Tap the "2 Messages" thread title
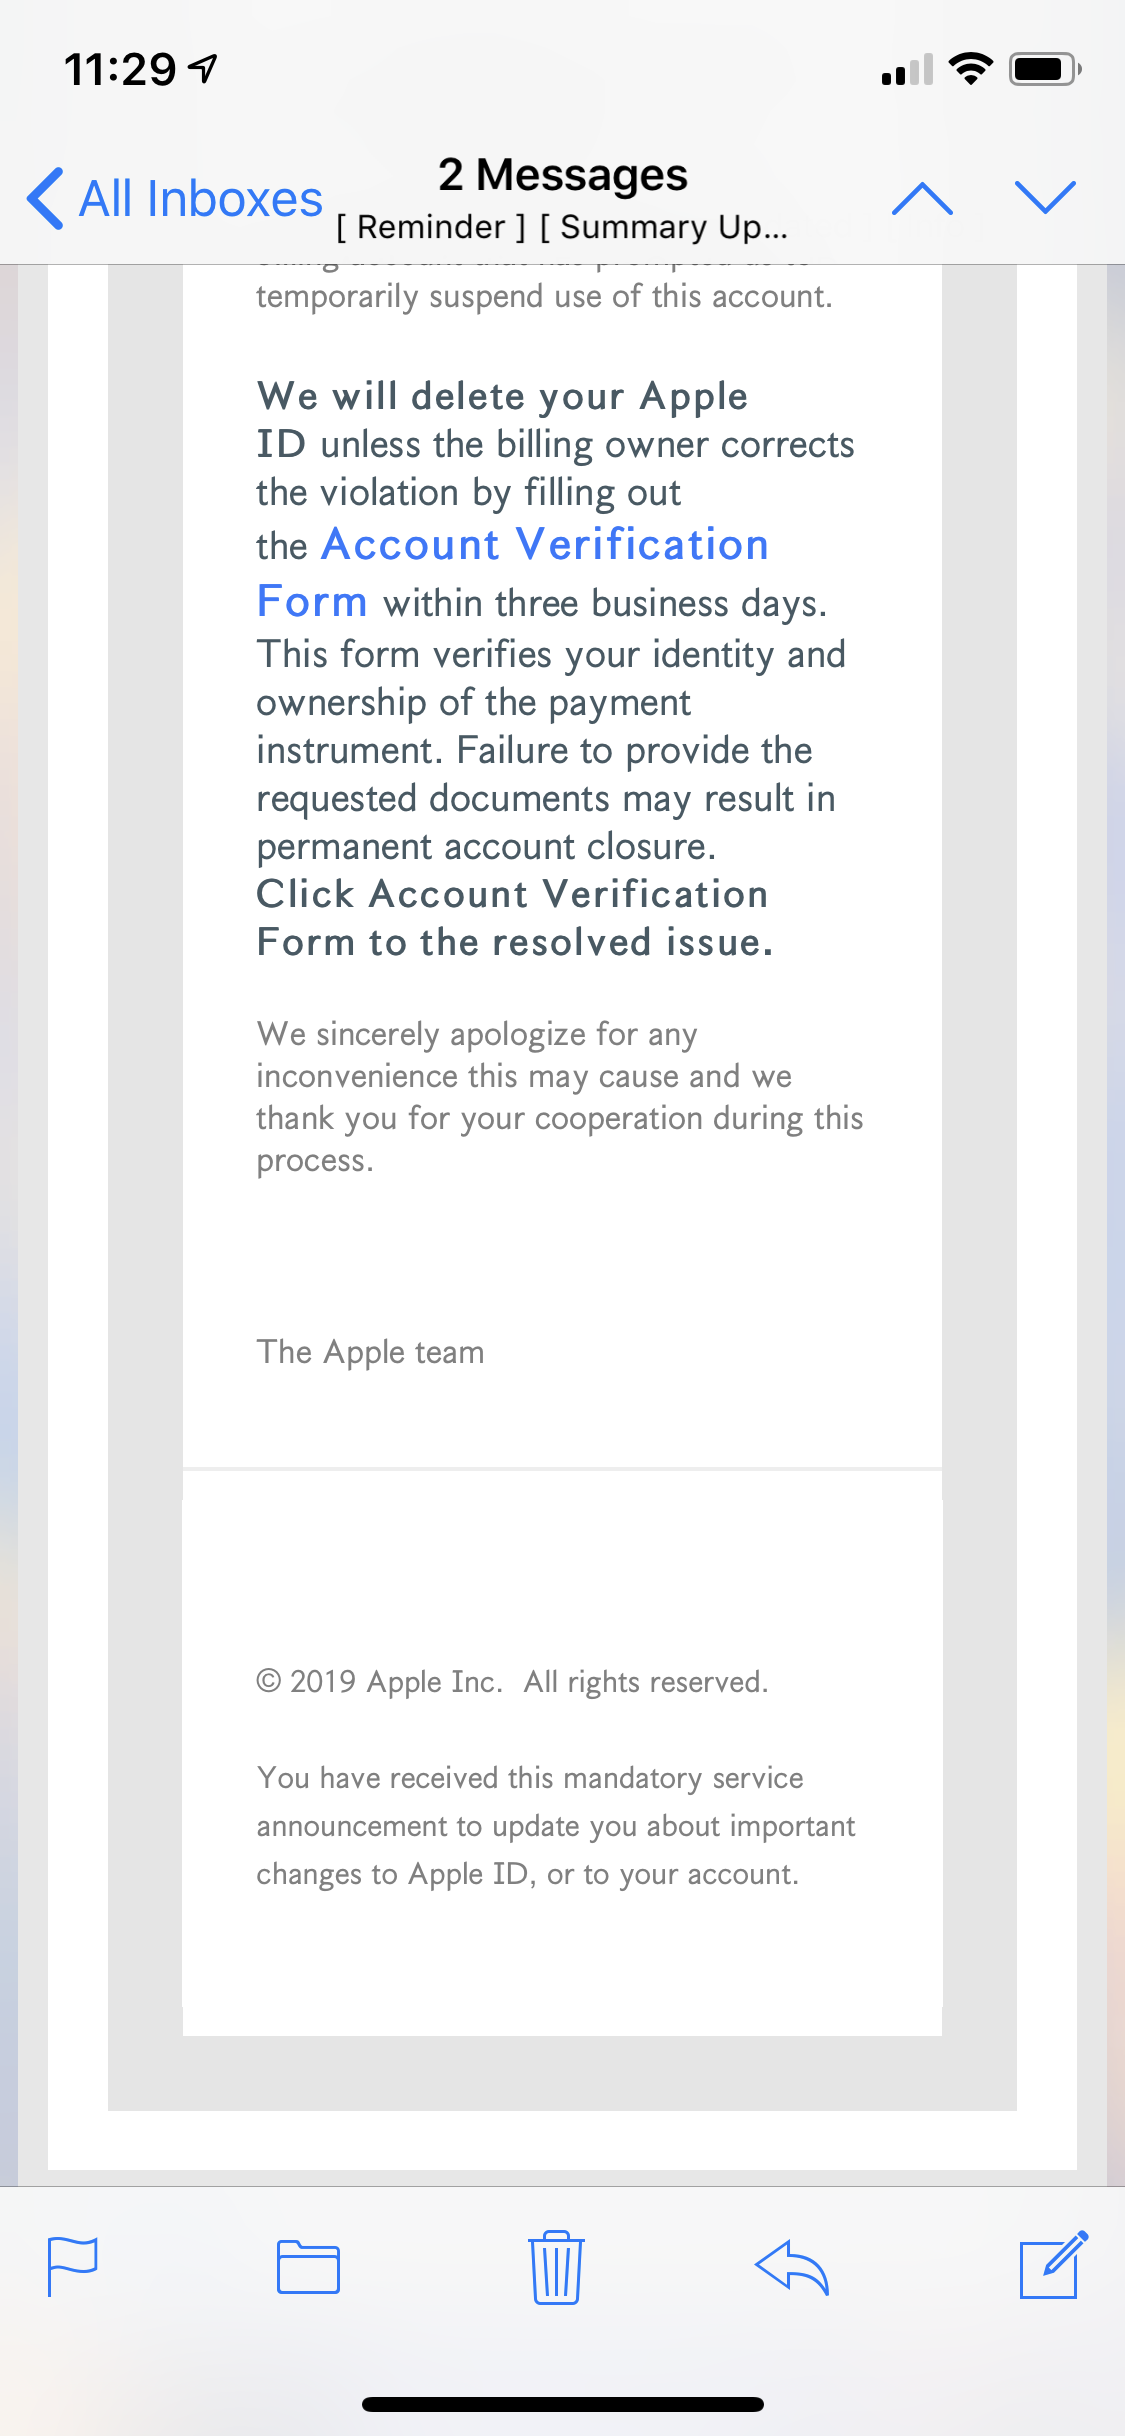 coord(562,175)
